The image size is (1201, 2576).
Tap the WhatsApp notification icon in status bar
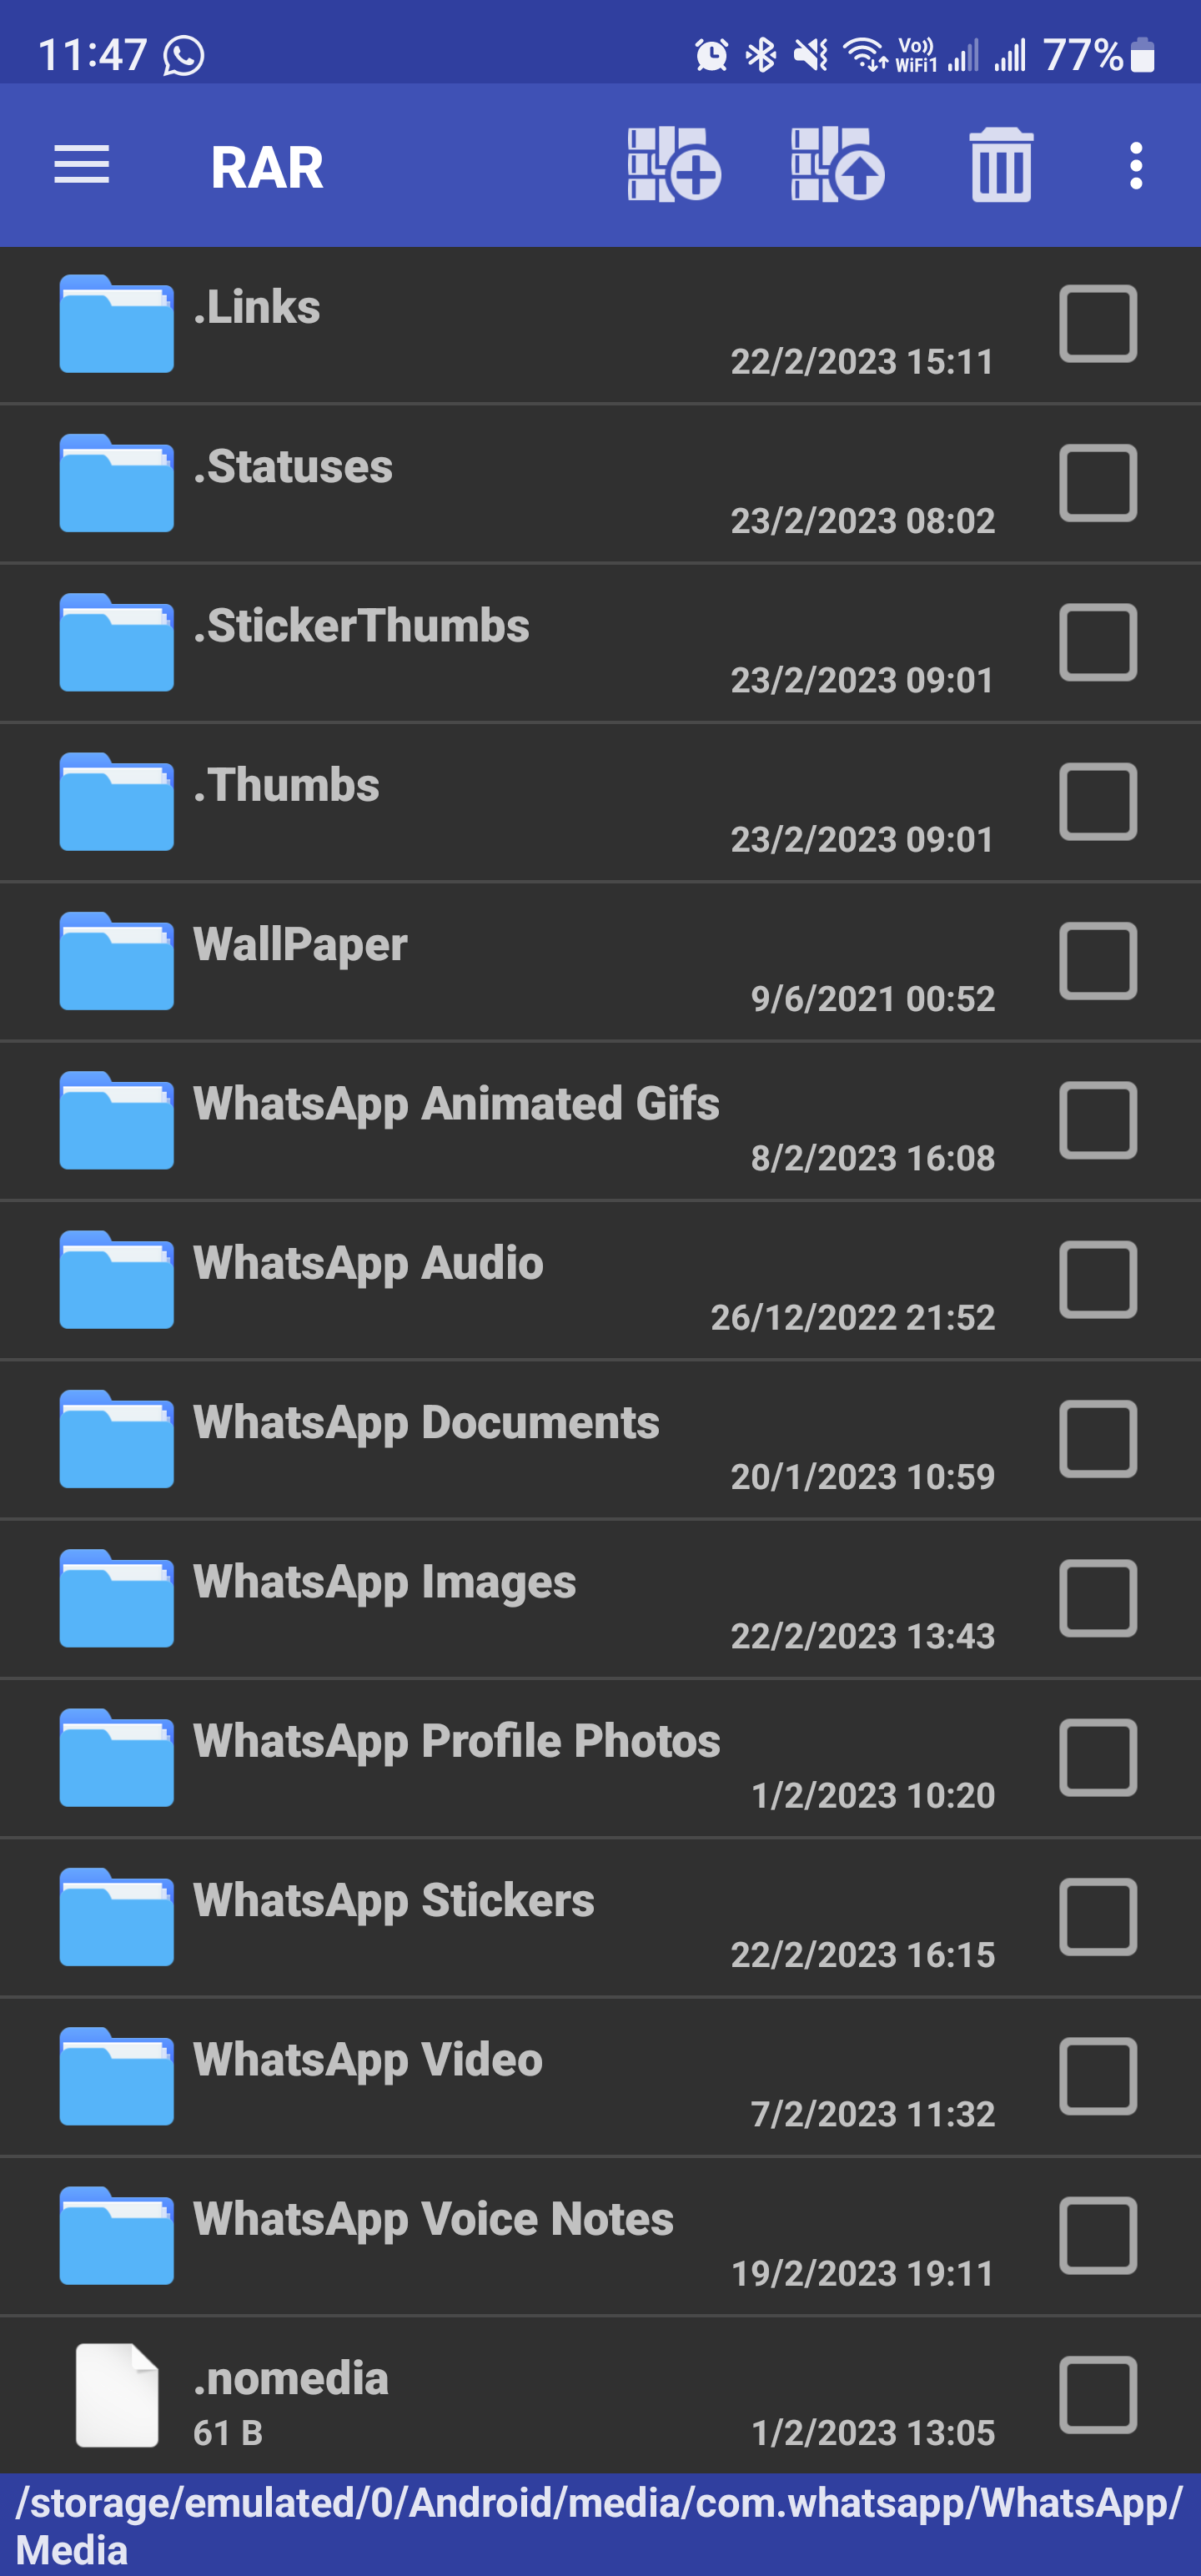coord(184,55)
